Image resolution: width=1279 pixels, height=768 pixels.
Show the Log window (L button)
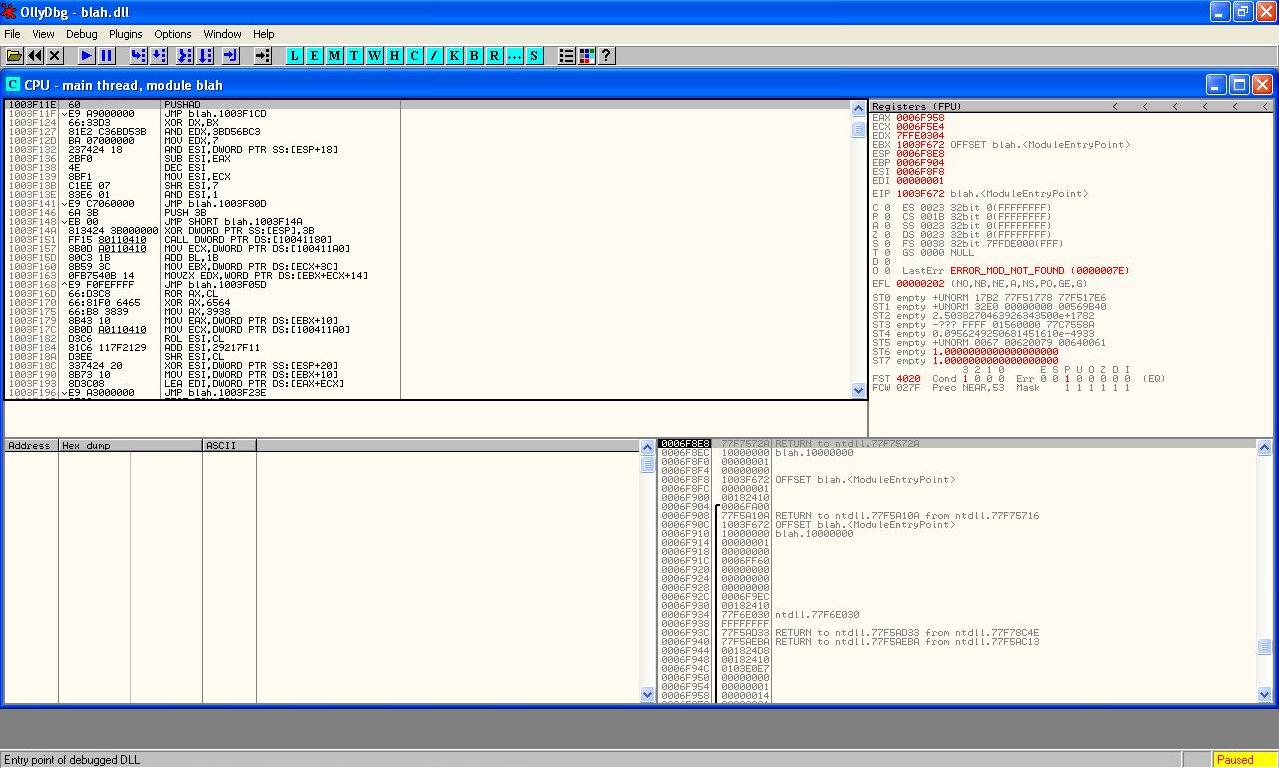click(x=295, y=56)
